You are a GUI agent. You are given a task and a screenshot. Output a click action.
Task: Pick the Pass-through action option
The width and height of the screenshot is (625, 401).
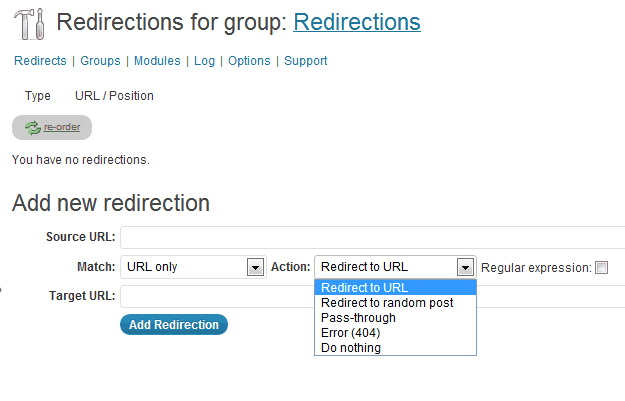click(358, 318)
